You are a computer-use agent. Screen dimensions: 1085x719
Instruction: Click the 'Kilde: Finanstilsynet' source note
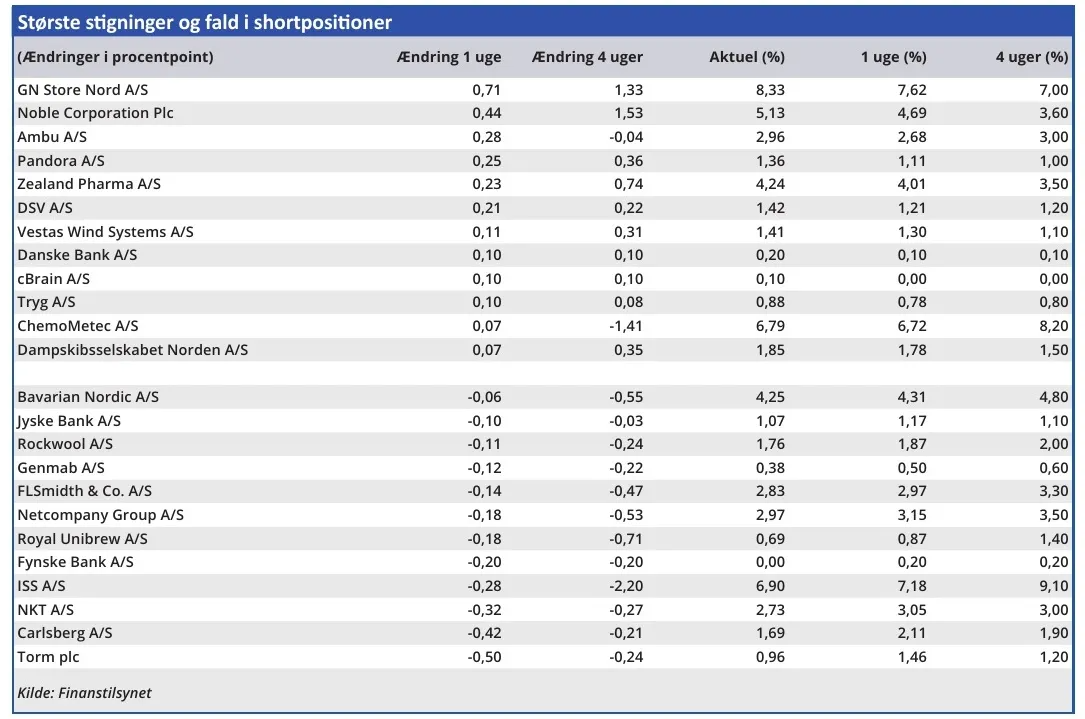tap(84, 693)
